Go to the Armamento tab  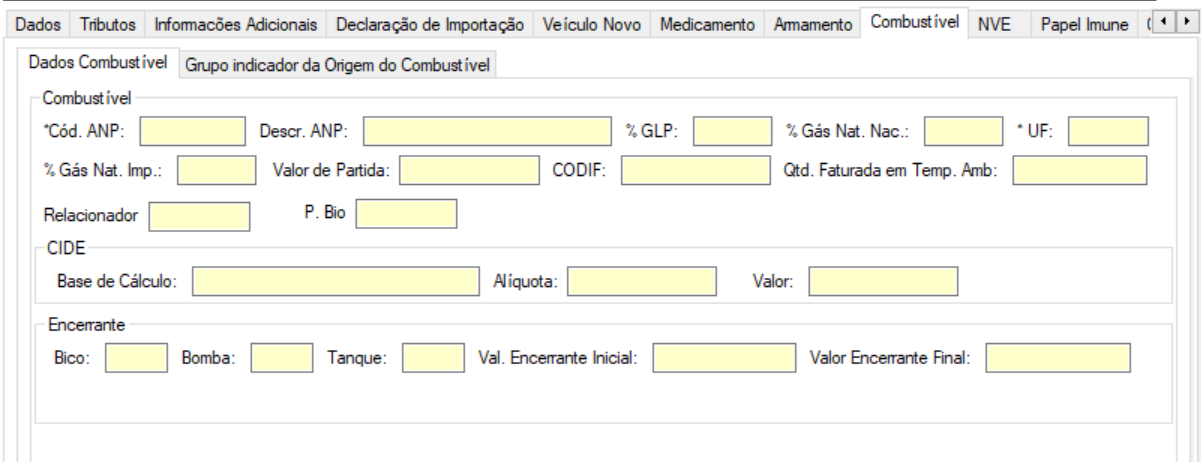click(x=813, y=23)
